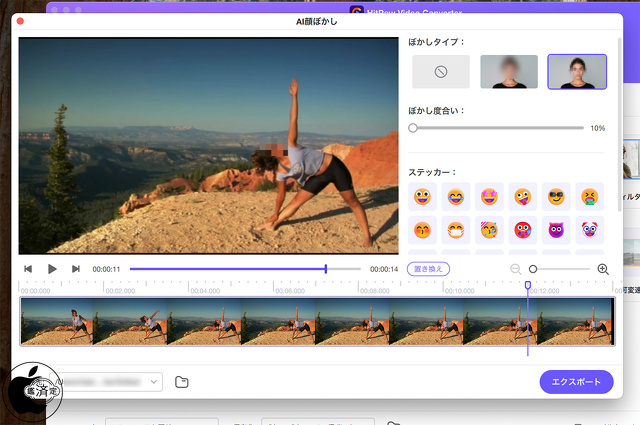This screenshot has width=640, height=425.
Task: Skip to the next frame
Action: pyautogui.click(x=76, y=269)
